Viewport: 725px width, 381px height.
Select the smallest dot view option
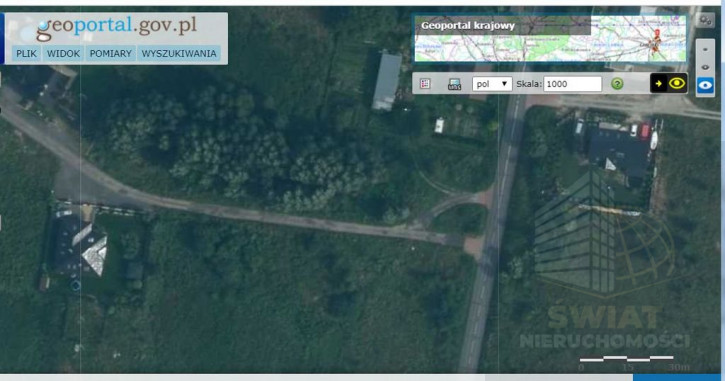click(705, 49)
